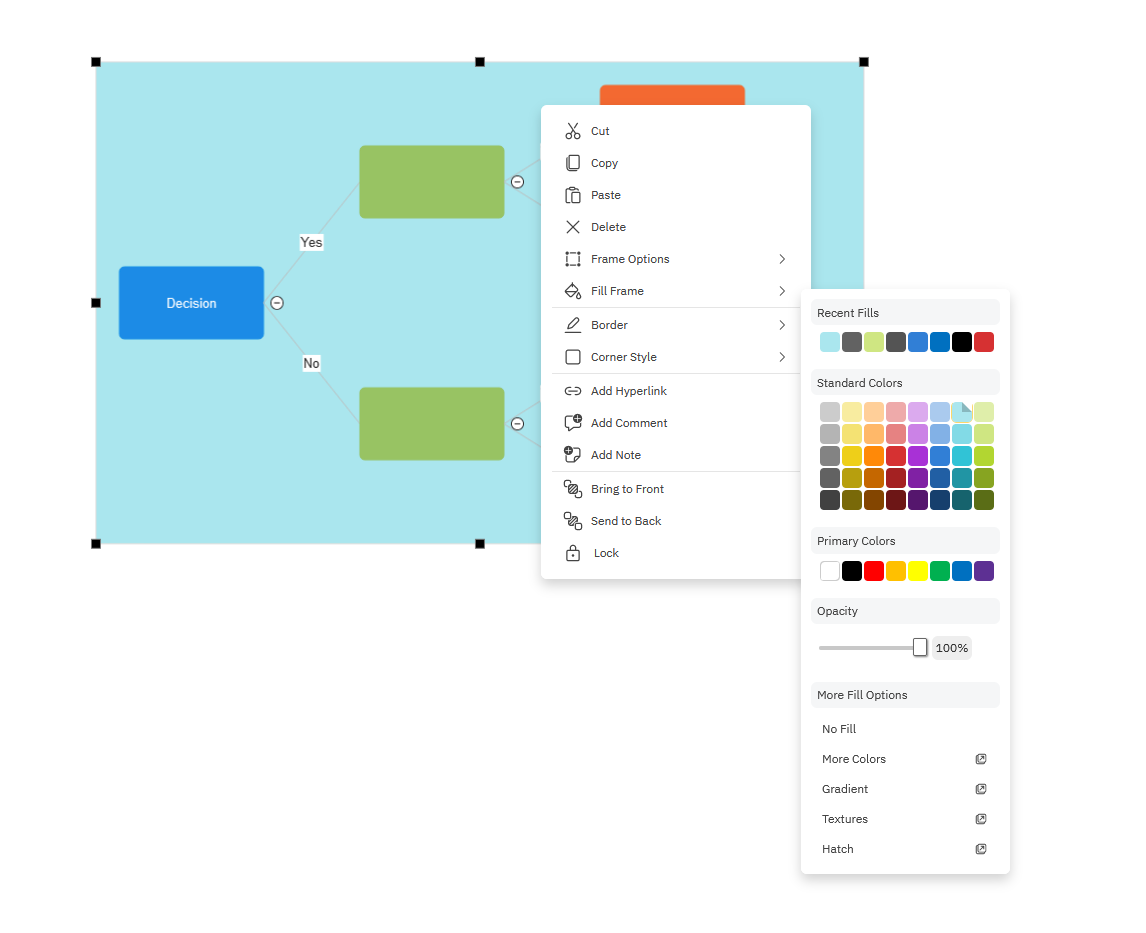Open the Corner Style submenu arrow
The width and height of the screenshot is (1146, 933).
(x=782, y=357)
